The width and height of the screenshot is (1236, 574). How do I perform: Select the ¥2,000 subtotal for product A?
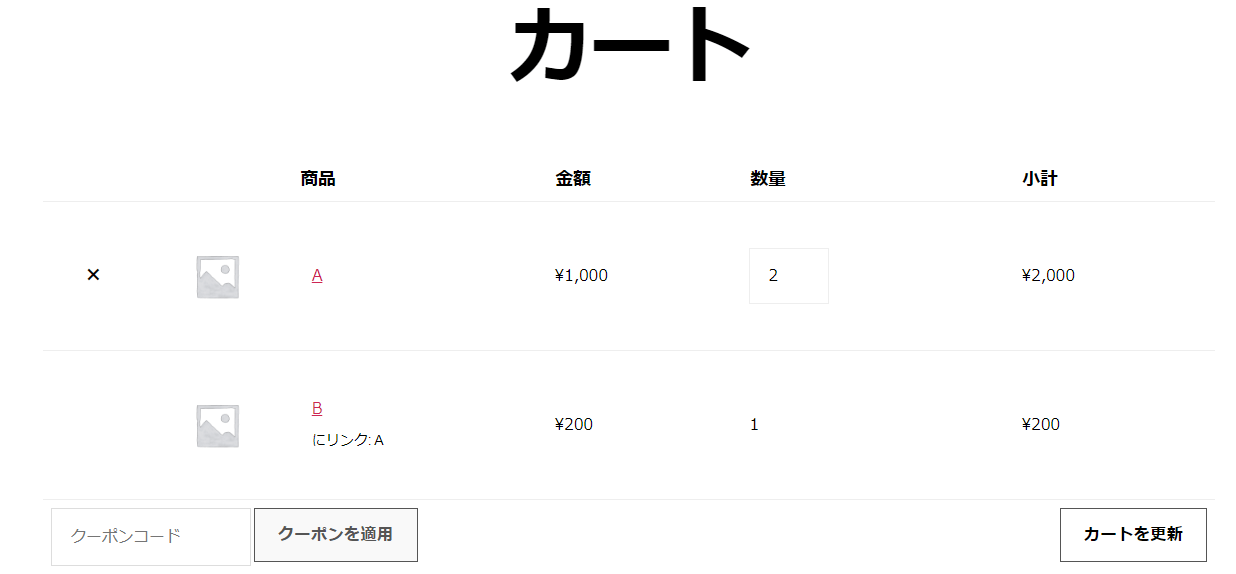pos(1048,275)
